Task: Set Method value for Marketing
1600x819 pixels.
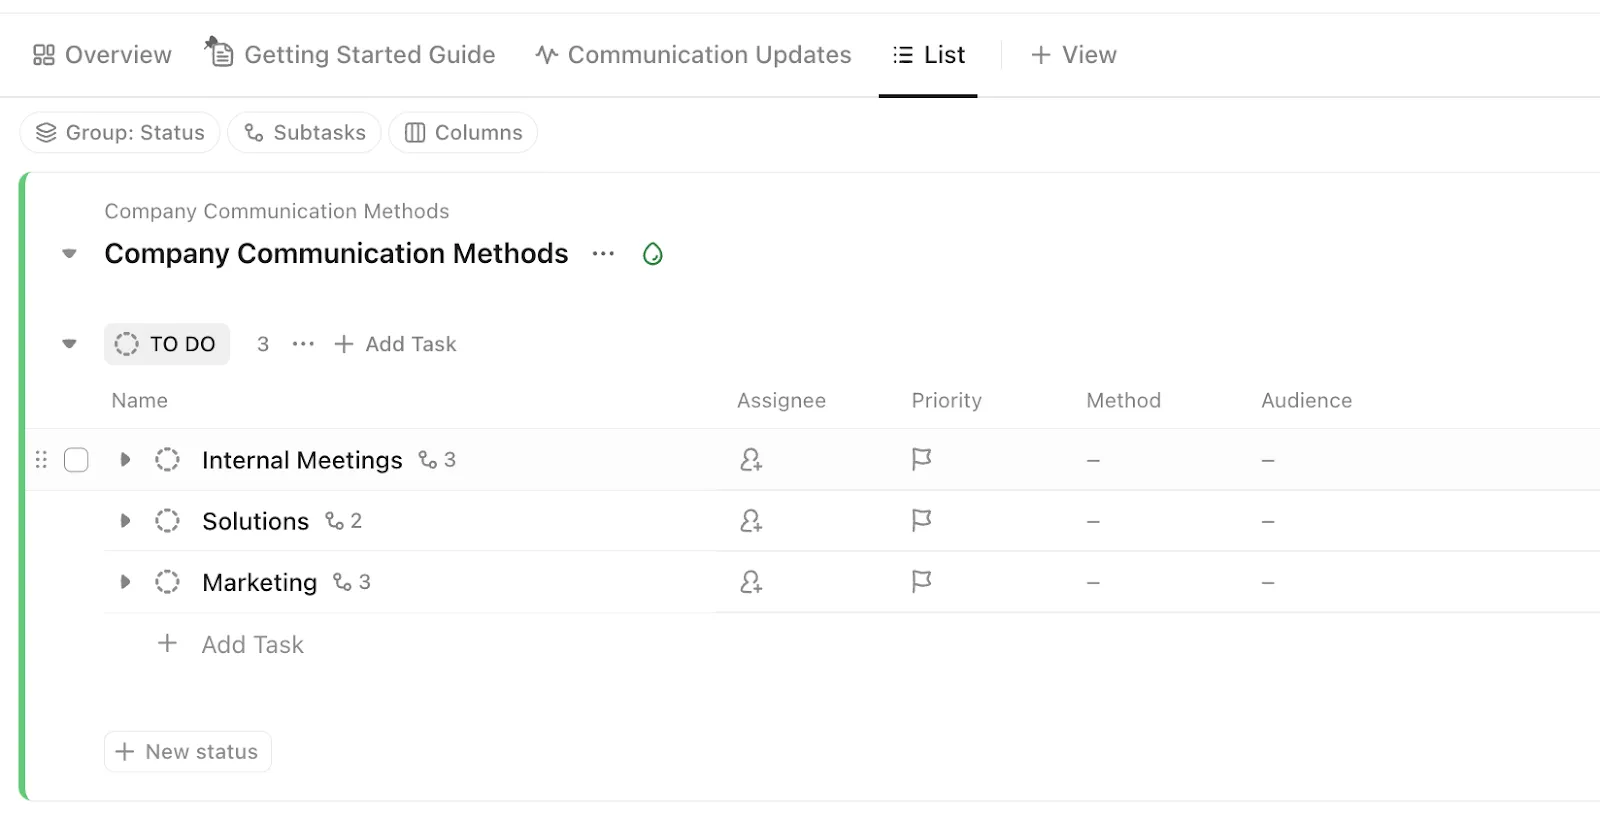Action: 1093,583
